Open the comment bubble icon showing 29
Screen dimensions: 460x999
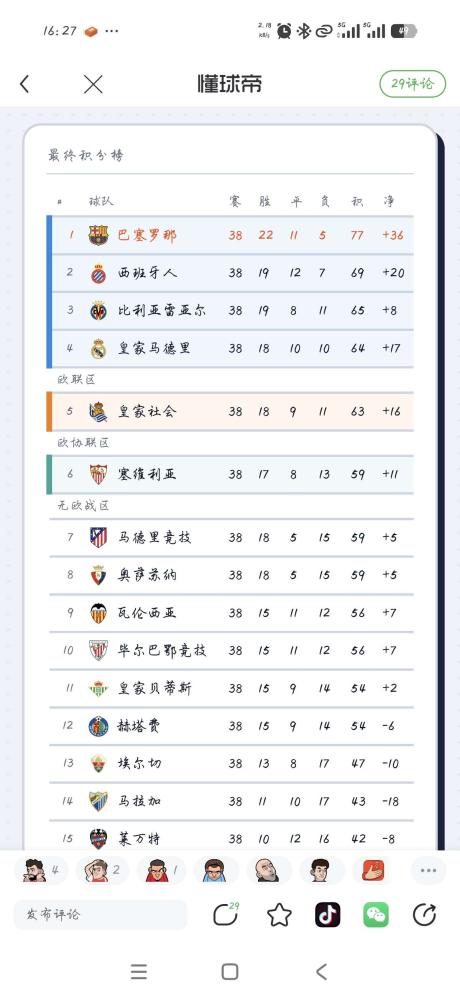coord(225,915)
